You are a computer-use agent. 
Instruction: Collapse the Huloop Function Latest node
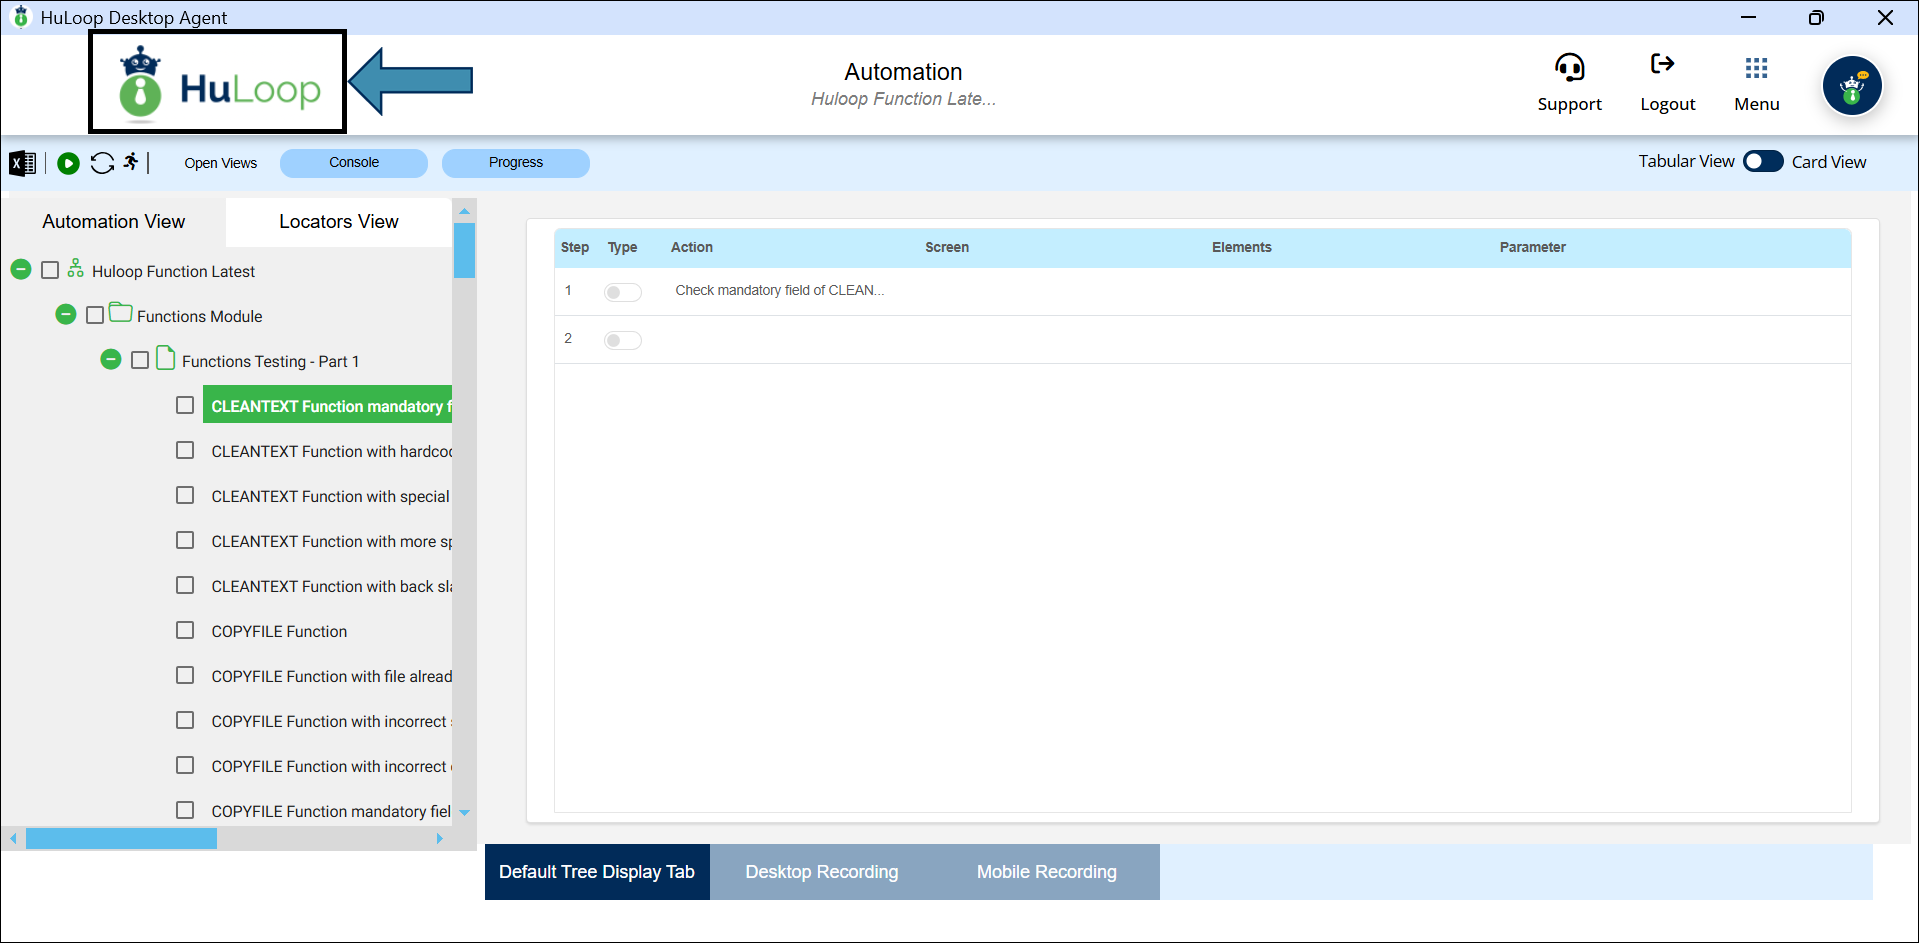point(21,270)
